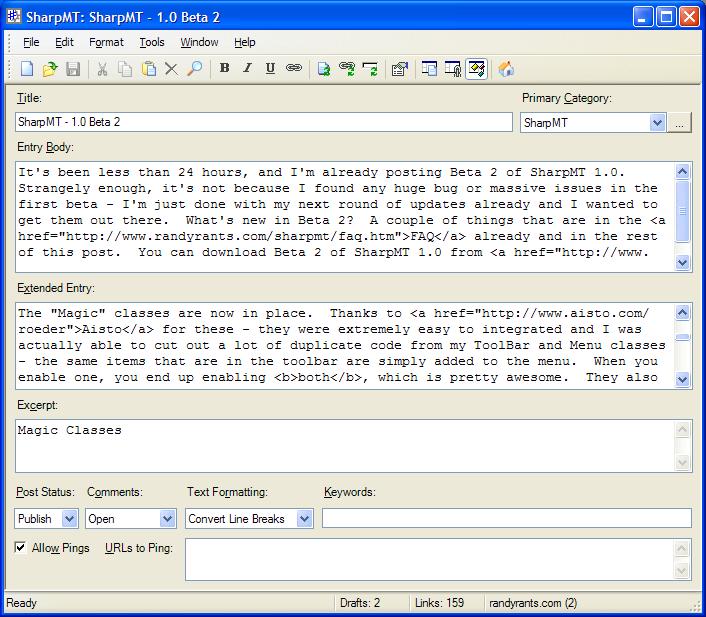Click randyrants.com (2) in status bar
This screenshot has height=617, width=706.
[x=533, y=603]
